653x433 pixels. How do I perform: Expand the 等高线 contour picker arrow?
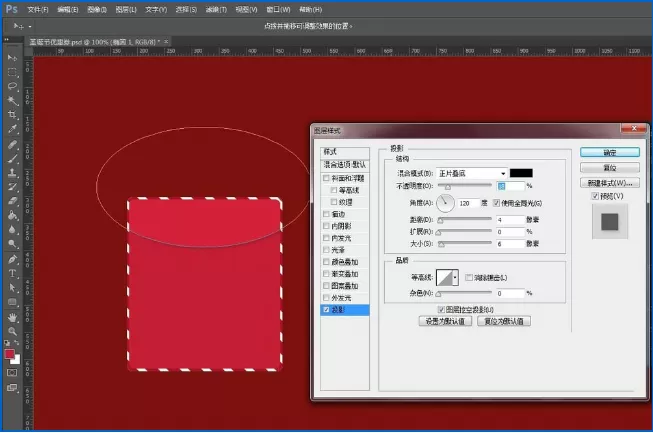(455, 277)
